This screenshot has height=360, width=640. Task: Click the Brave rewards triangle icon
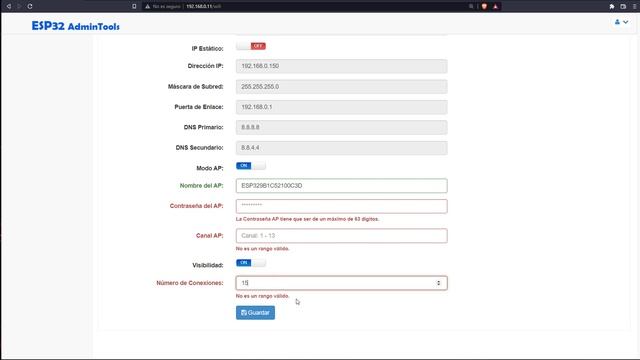coord(496,7)
